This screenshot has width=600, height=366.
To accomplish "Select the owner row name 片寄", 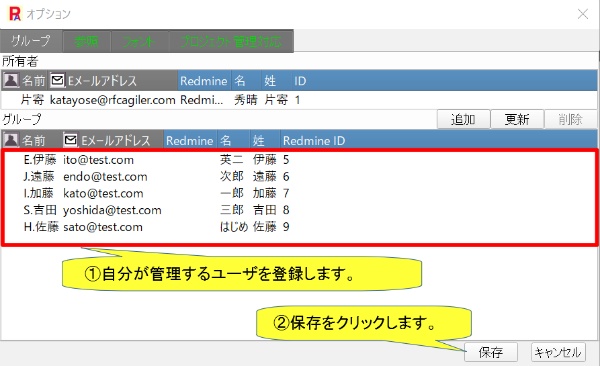I will coord(32,100).
